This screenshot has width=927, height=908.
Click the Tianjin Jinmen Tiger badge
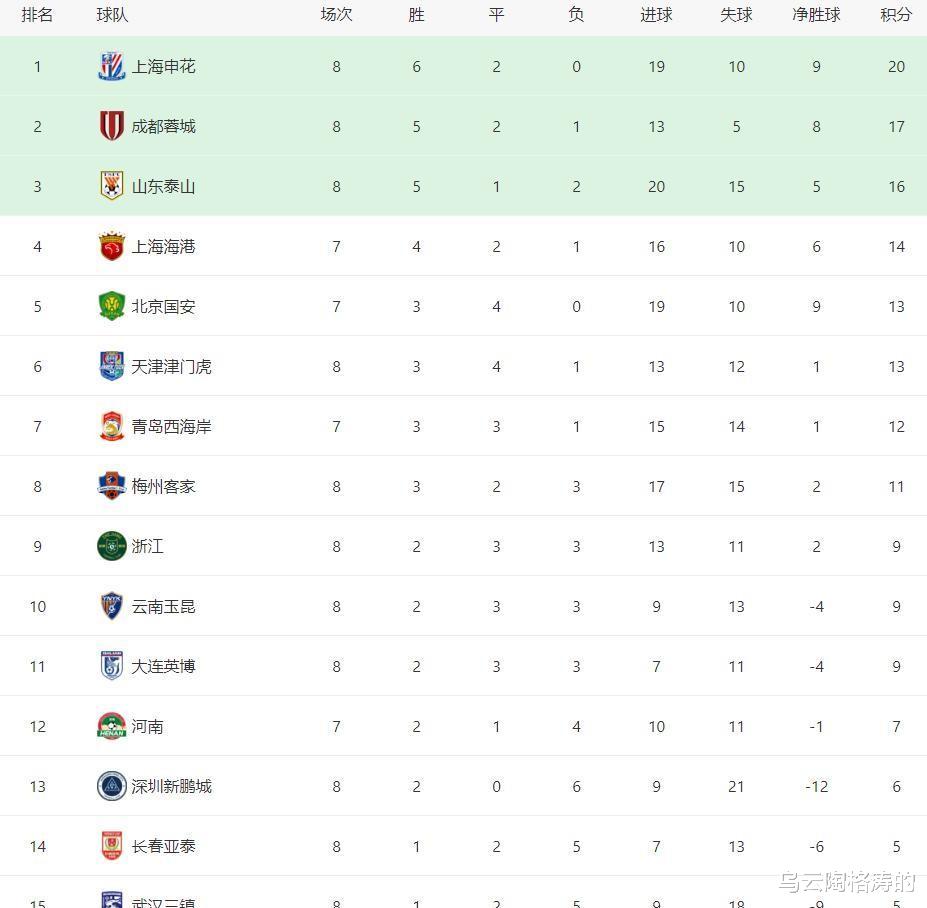tap(111, 366)
